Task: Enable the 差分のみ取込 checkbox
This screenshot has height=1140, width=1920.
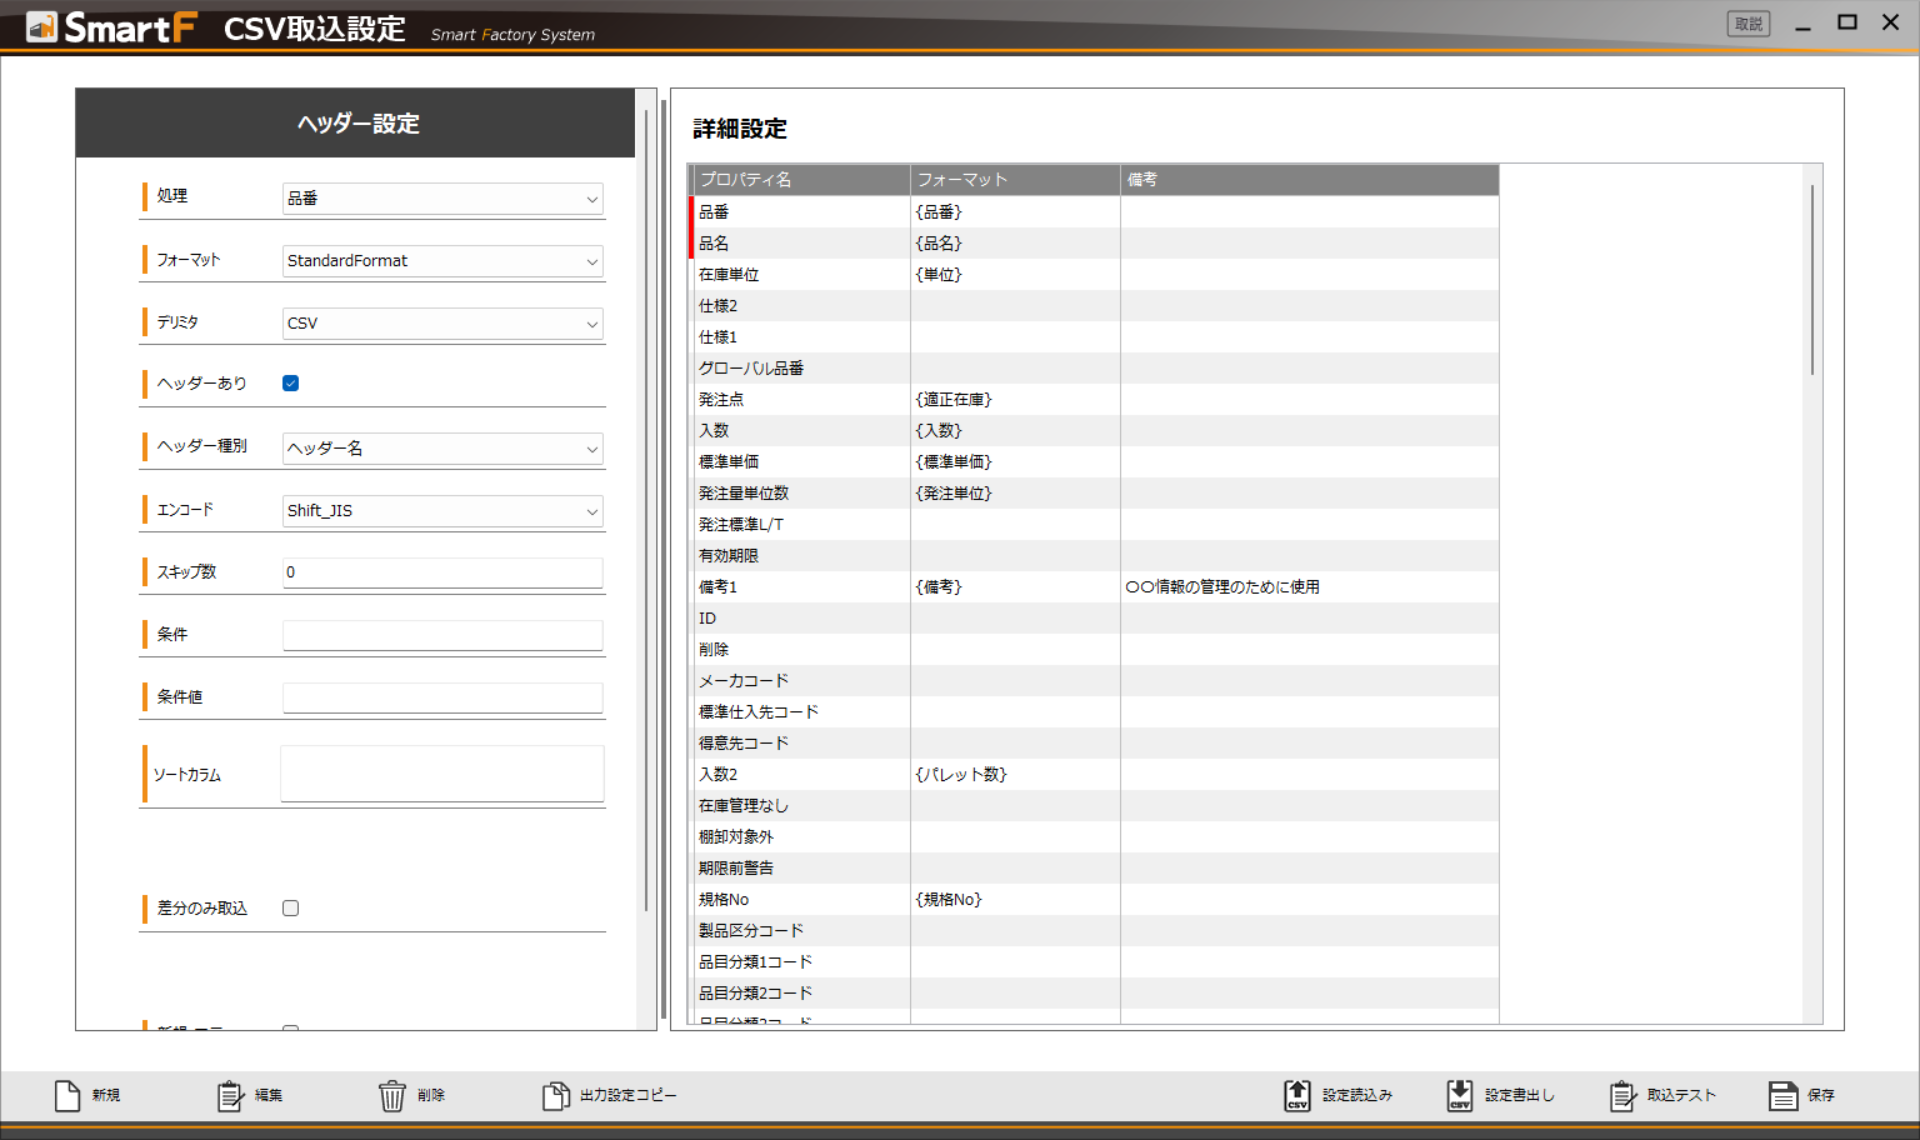Action: click(x=291, y=908)
